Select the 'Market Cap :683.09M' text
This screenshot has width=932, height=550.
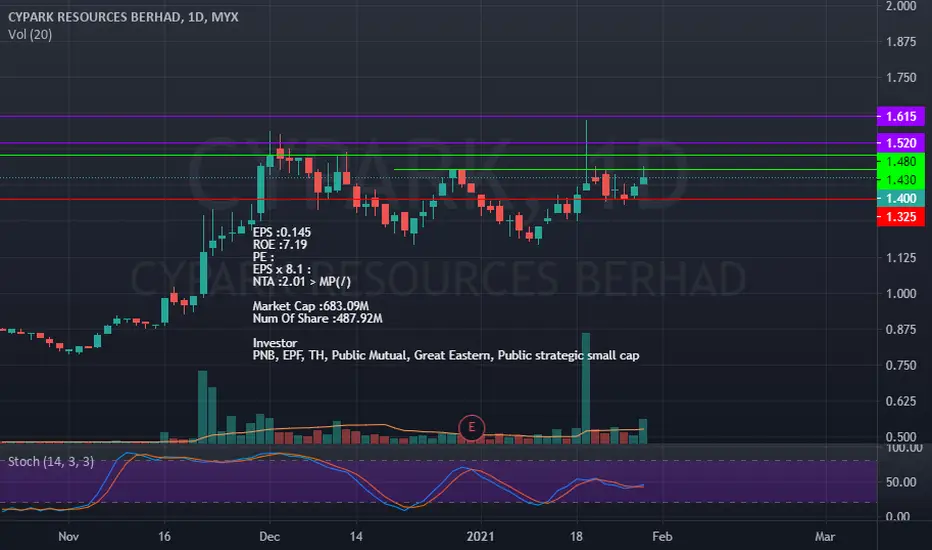pos(310,306)
